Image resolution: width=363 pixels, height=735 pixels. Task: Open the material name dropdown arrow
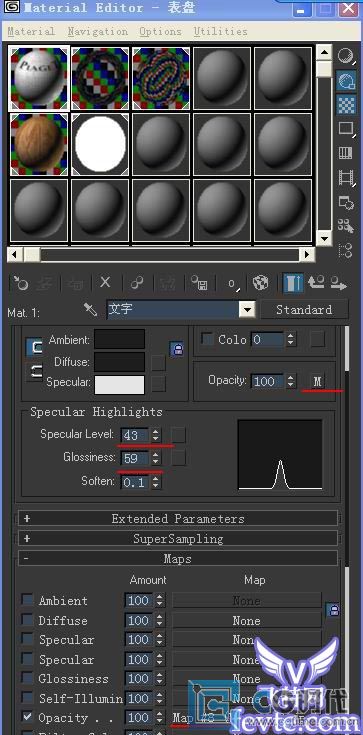[x=247, y=309]
